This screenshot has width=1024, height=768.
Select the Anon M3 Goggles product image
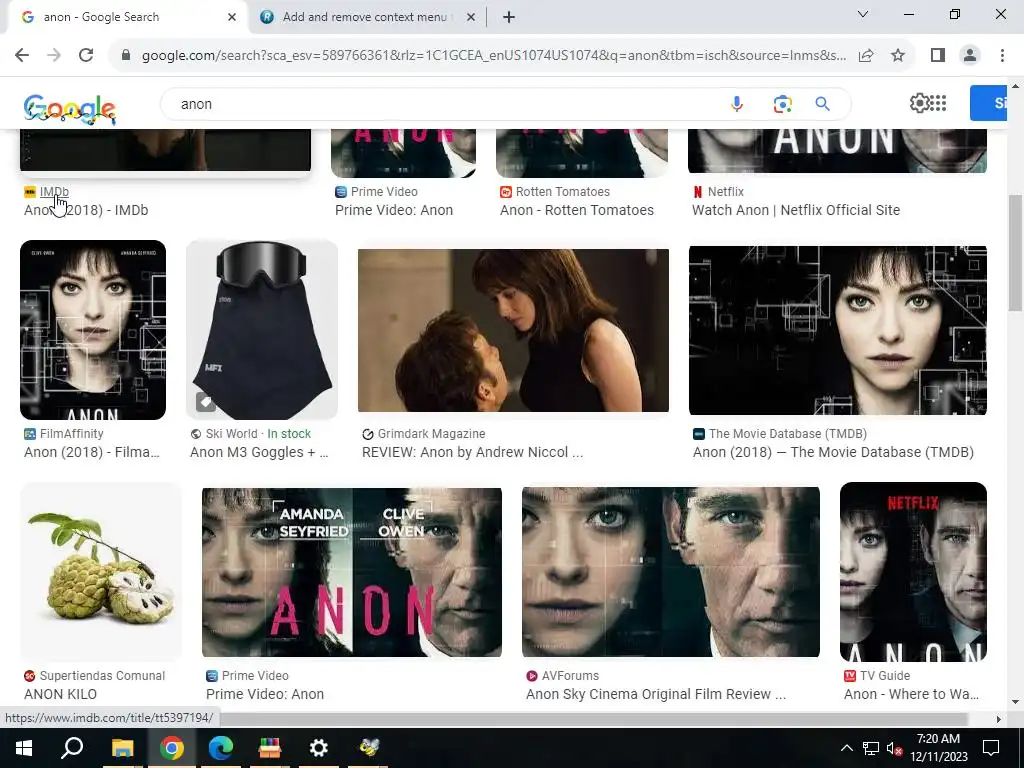point(262,330)
